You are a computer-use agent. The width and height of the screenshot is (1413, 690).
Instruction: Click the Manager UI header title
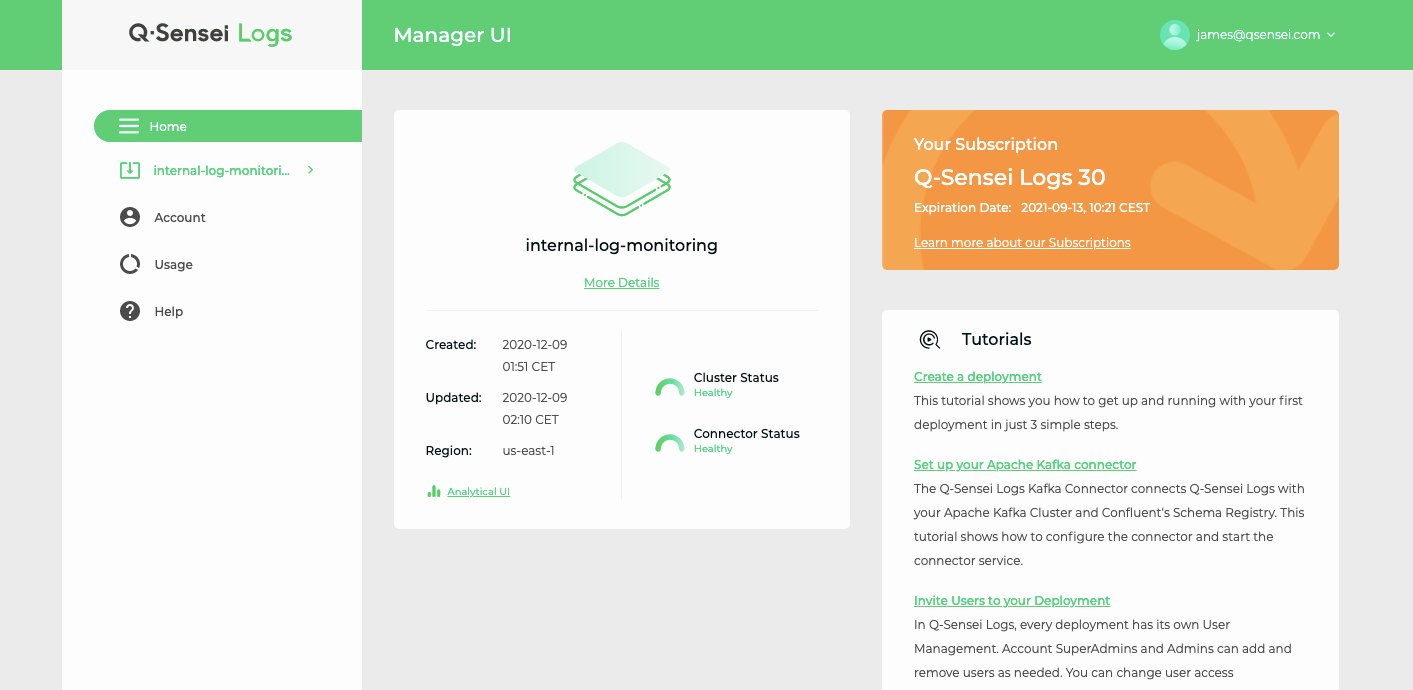pos(452,35)
